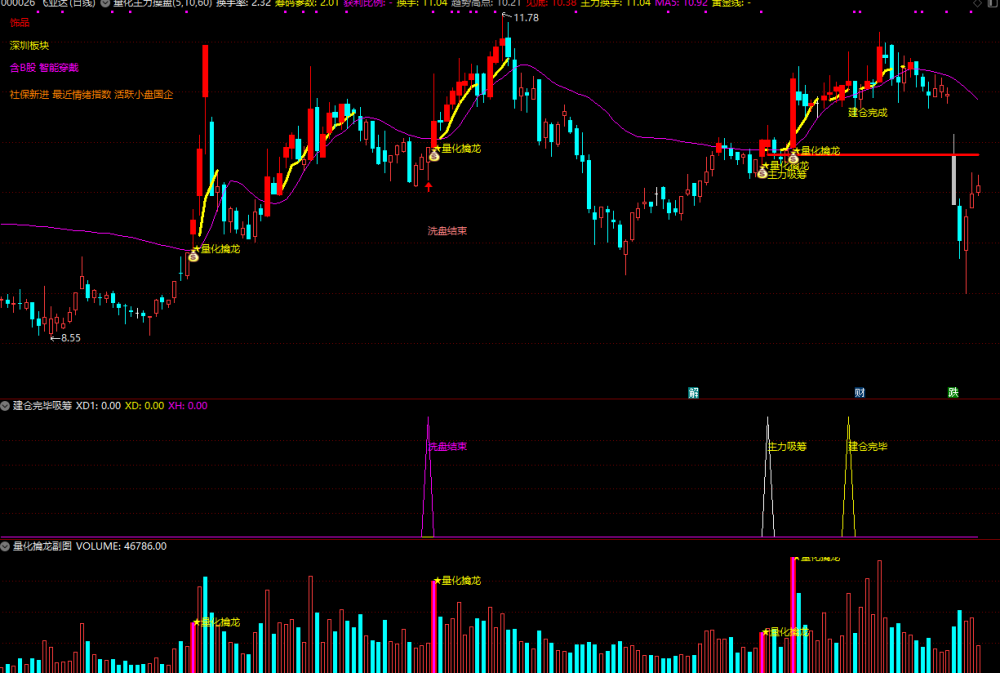Viewport: 1000px width, 673px height.
Task: Open the 量化擒龙副图 indicator name menu
Action: click(42, 547)
